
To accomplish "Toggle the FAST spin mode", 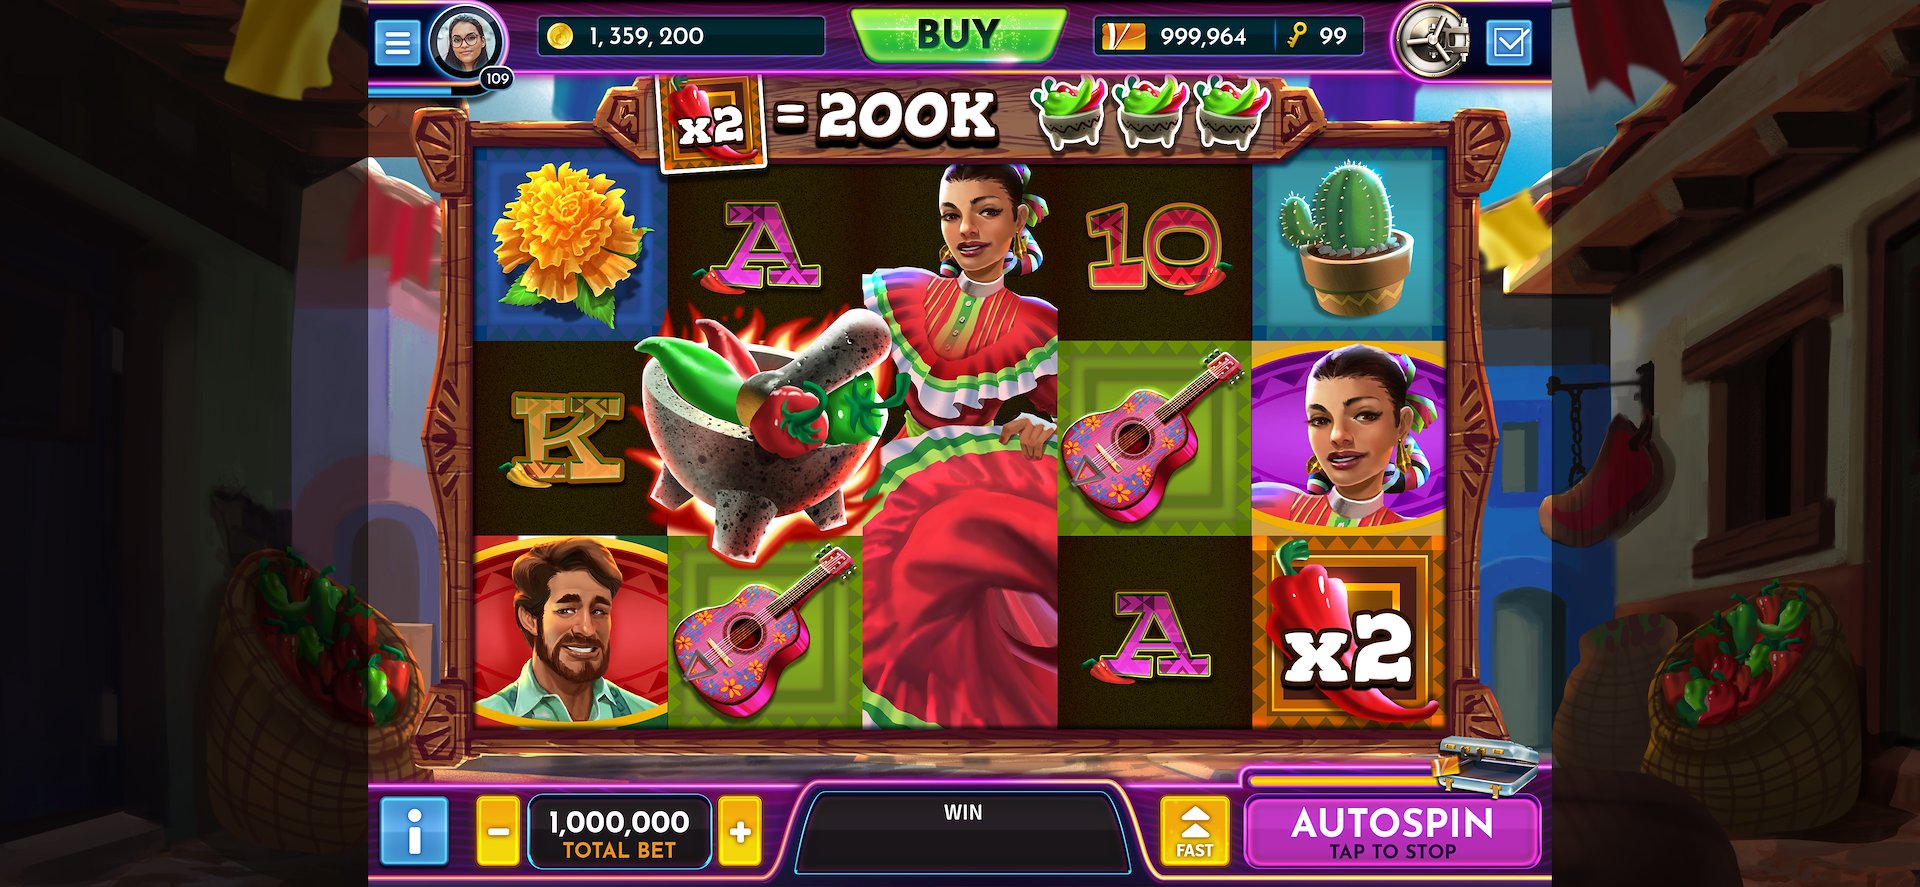I will (x=1194, y=831).
